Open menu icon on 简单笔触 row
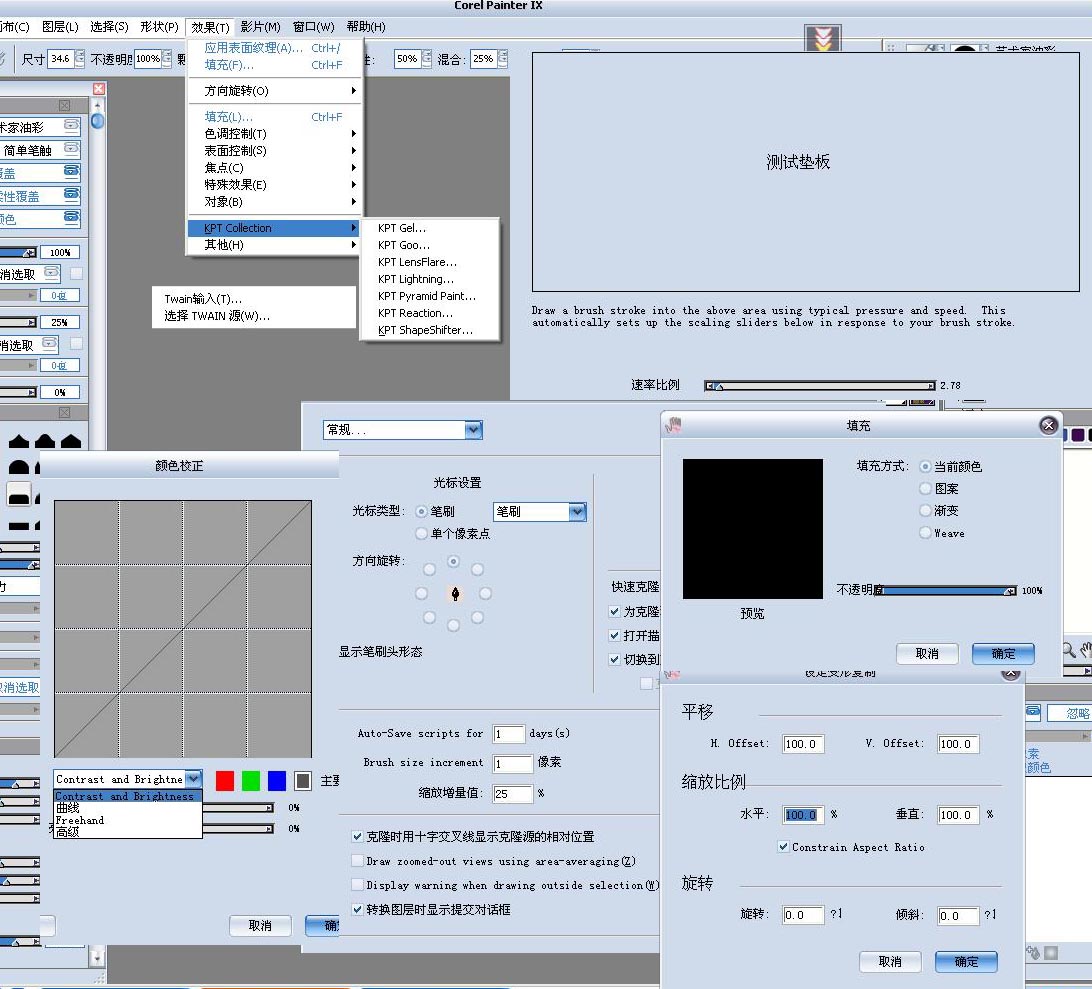The image size is (1092, 989). (71, 148)
